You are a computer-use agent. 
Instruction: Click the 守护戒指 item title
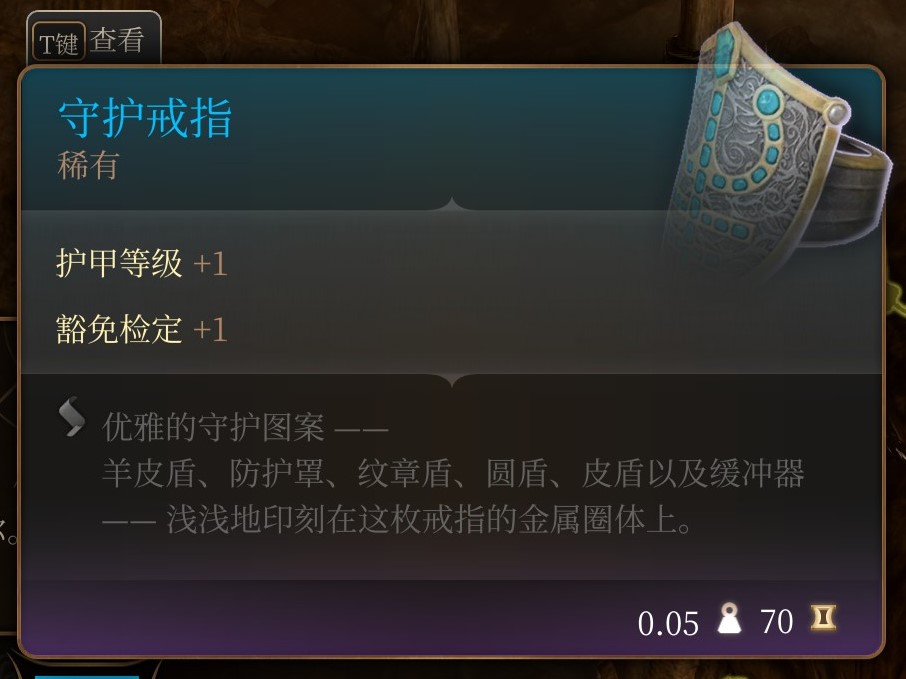pos(145,118)
